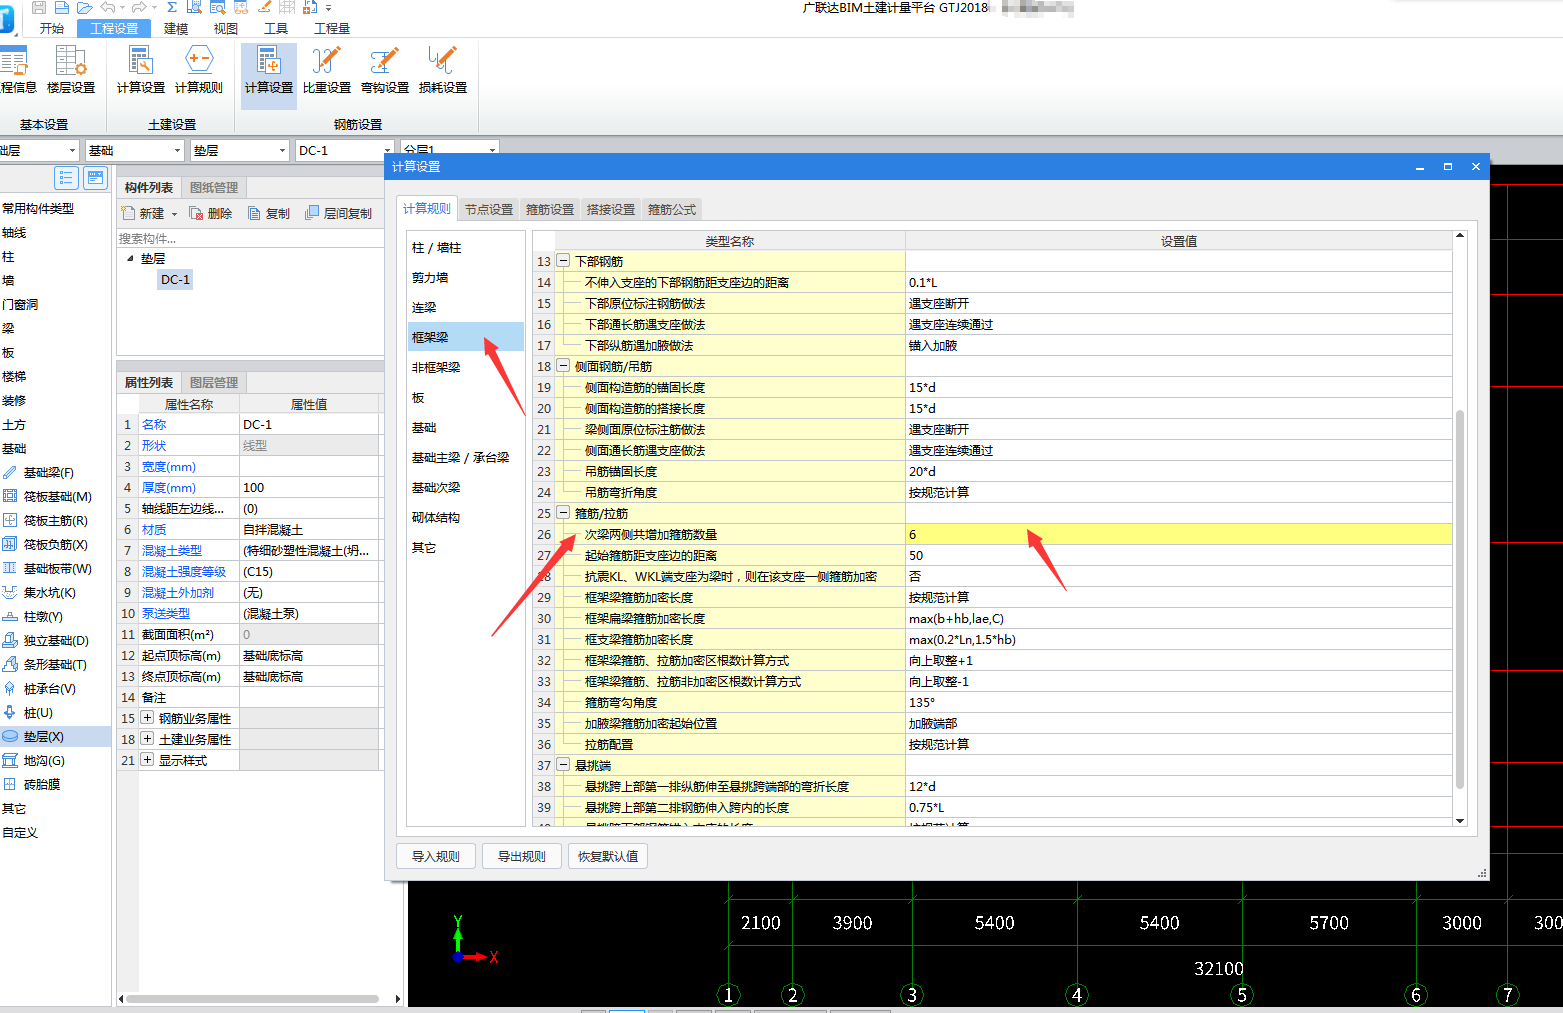Expand 土建业务属性 property group
The image size is (1563, 1013).
[147, 739]
